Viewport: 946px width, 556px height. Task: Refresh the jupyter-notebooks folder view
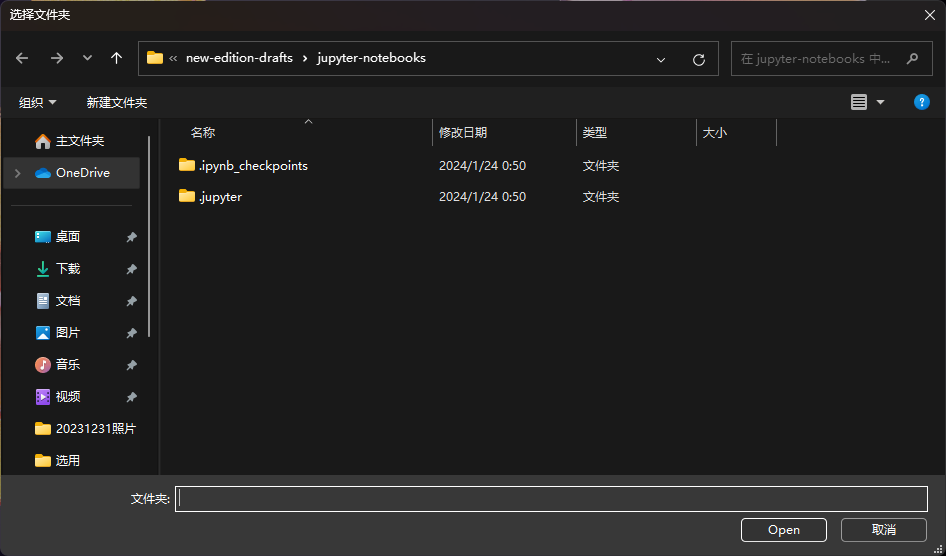(x=699, y=59)
